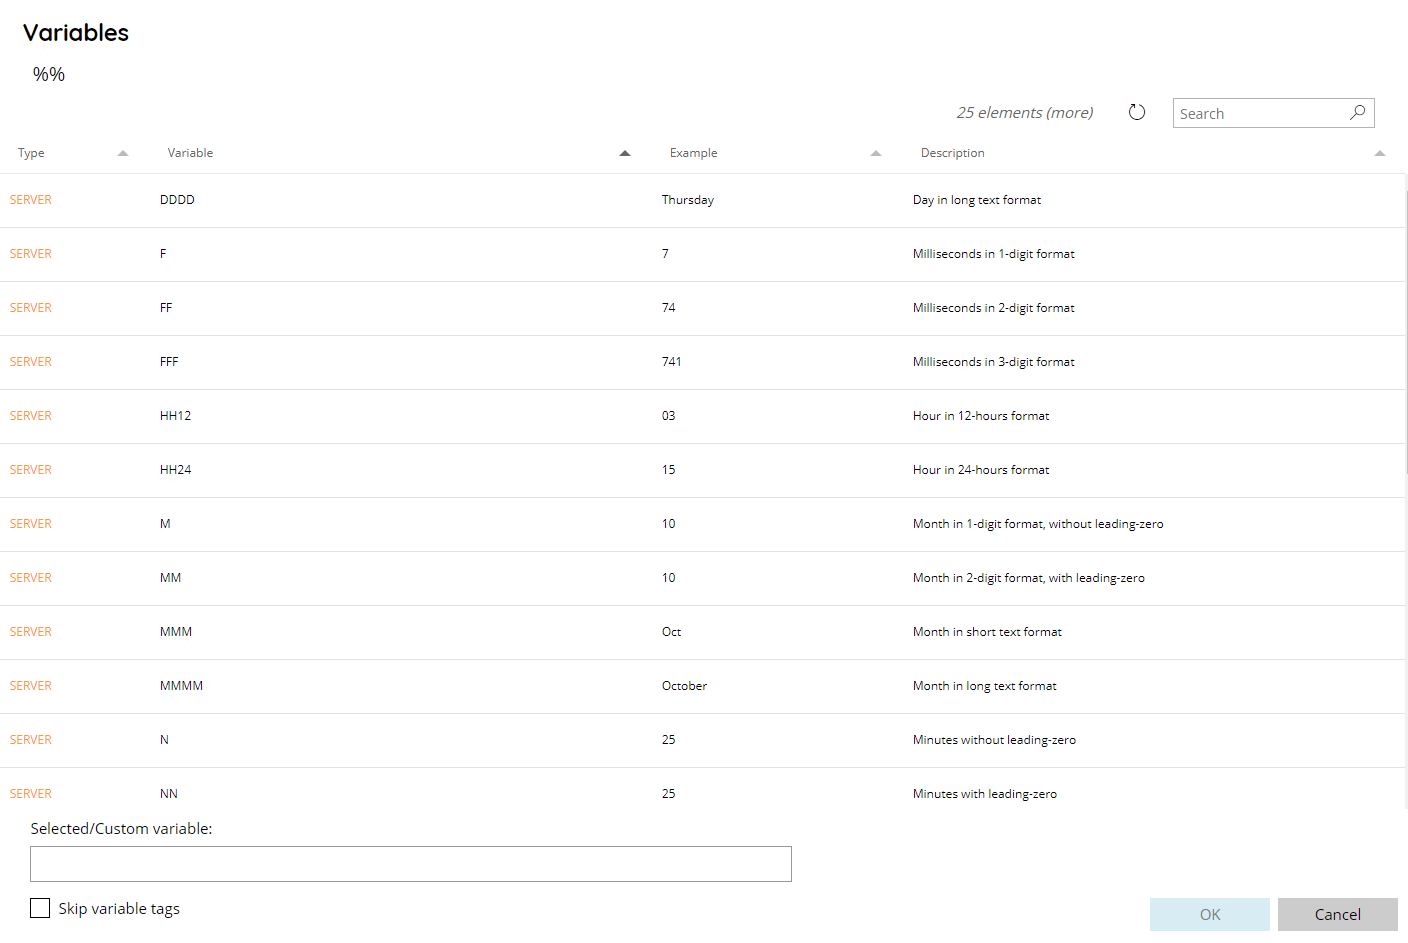
Task: Click 'Hour in 24-hours format' description
Action: click(981, 470)
